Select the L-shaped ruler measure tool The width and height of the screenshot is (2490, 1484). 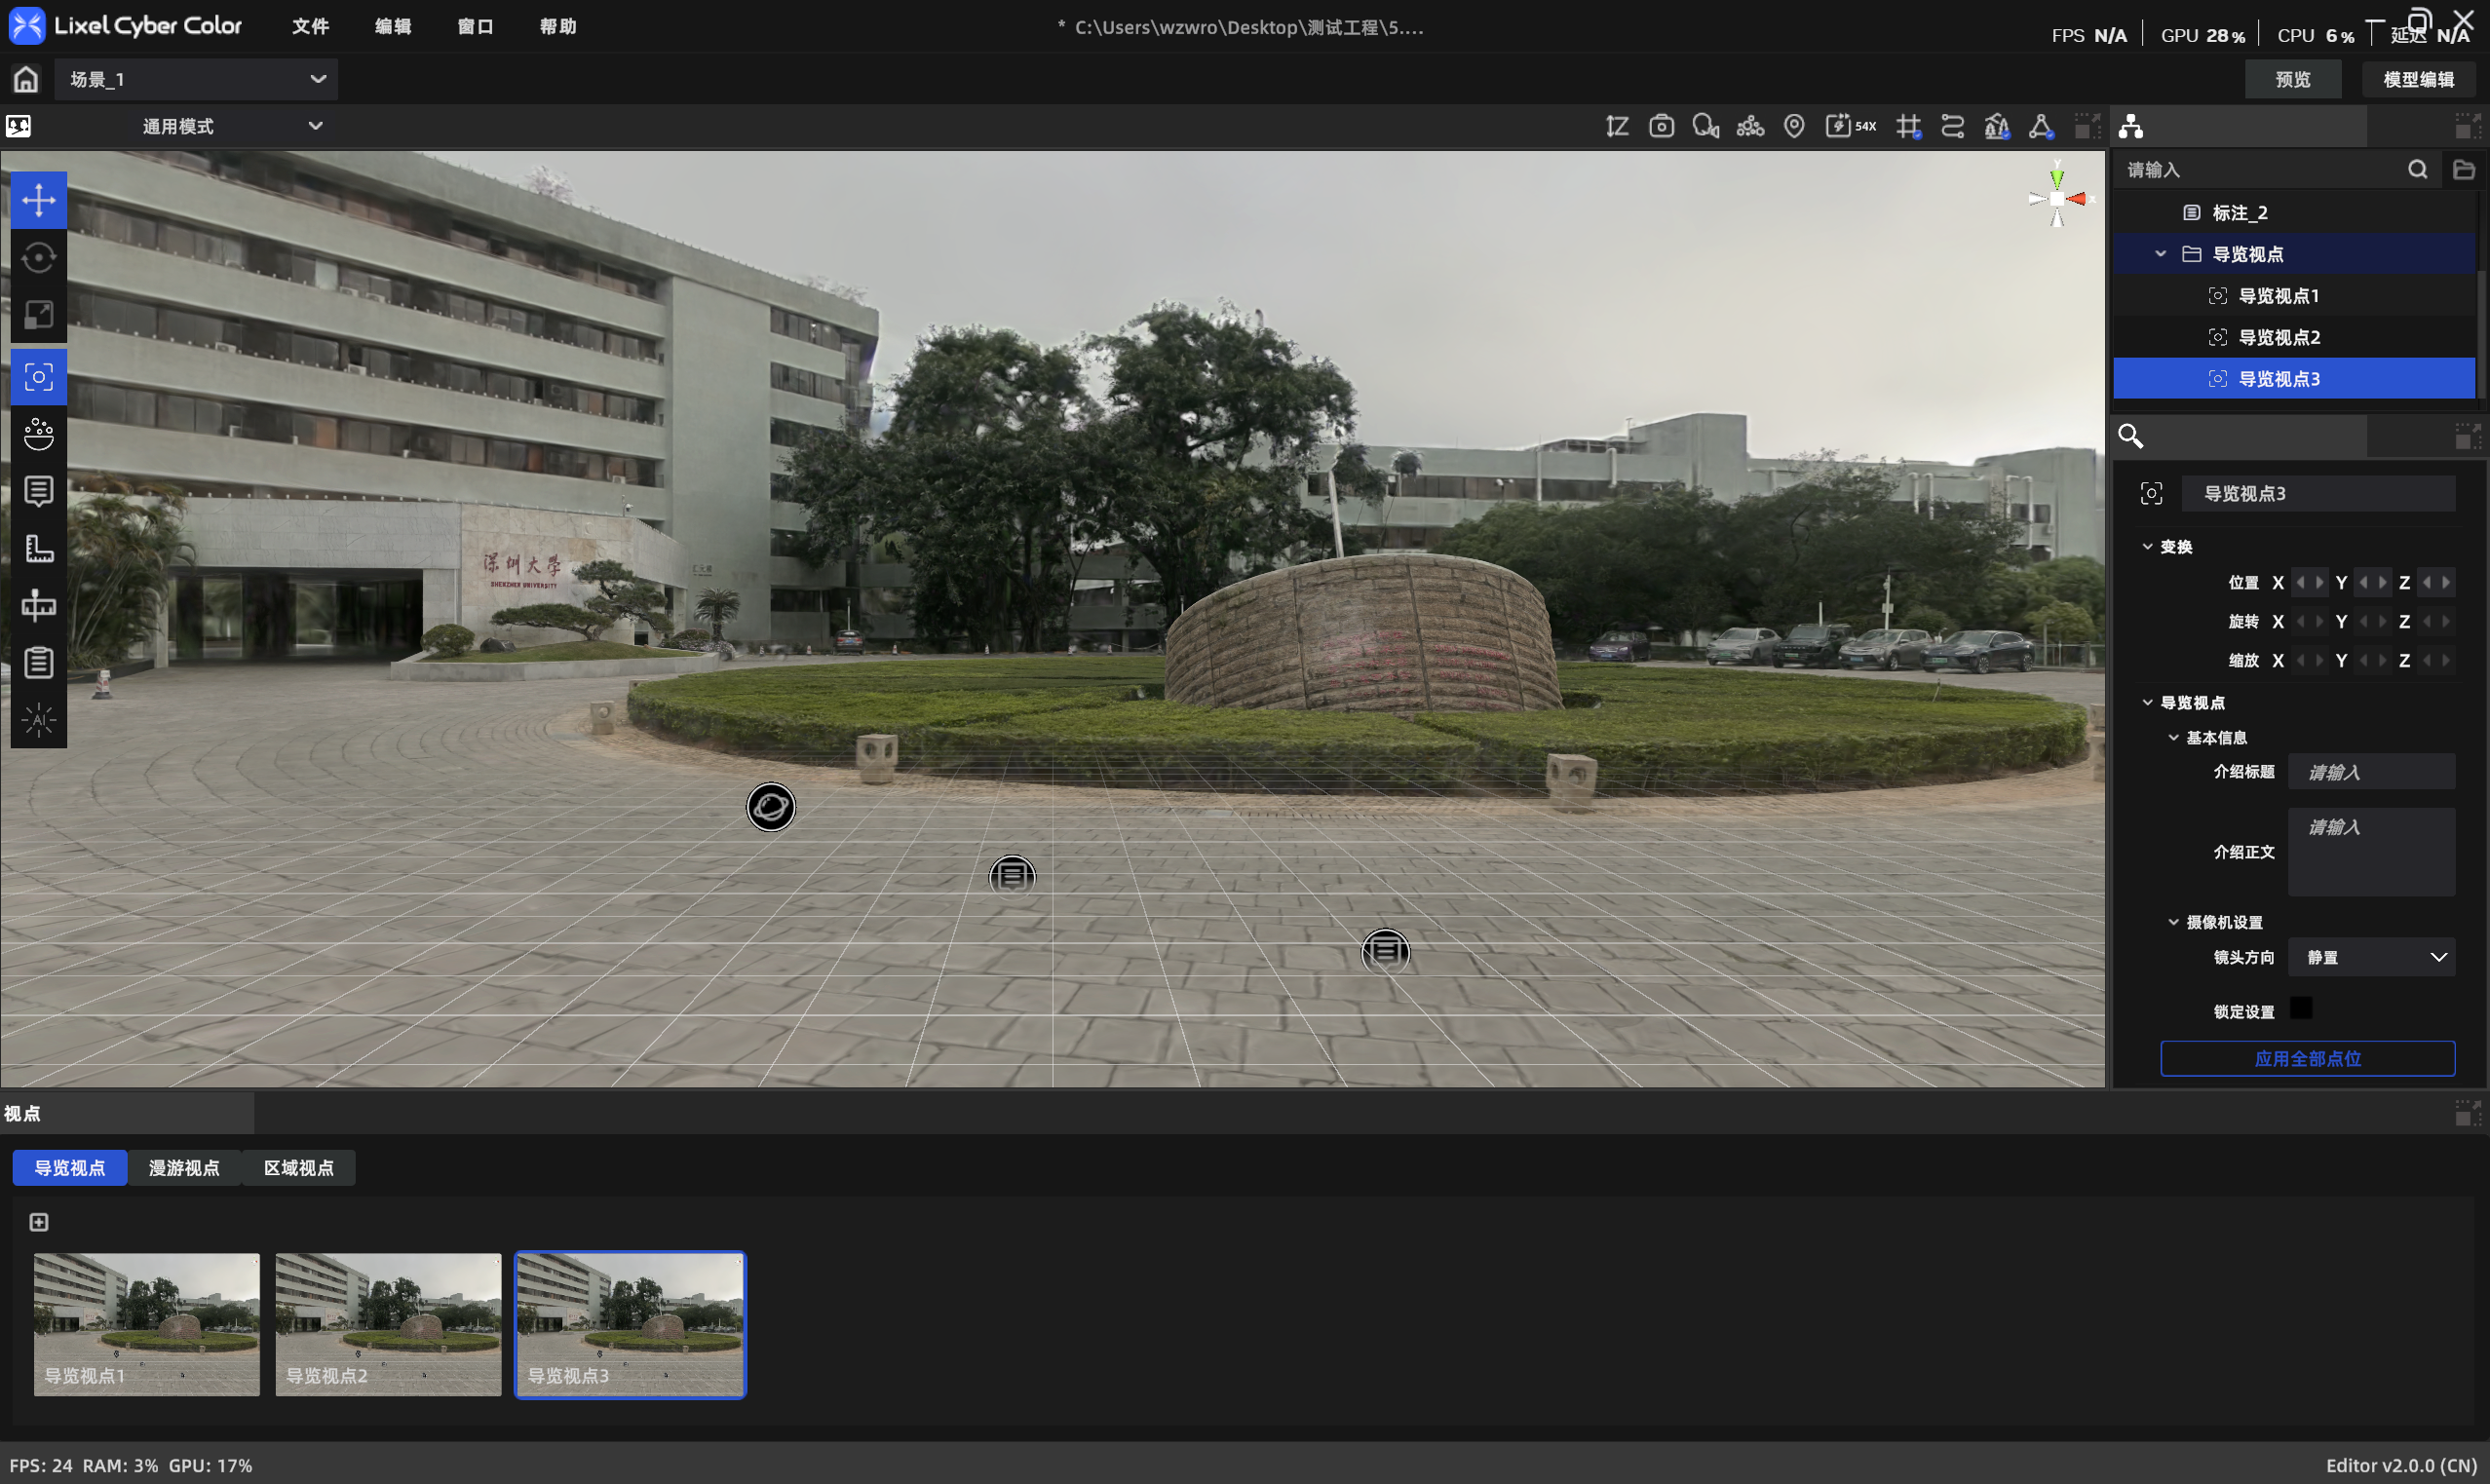pos(38,548)
